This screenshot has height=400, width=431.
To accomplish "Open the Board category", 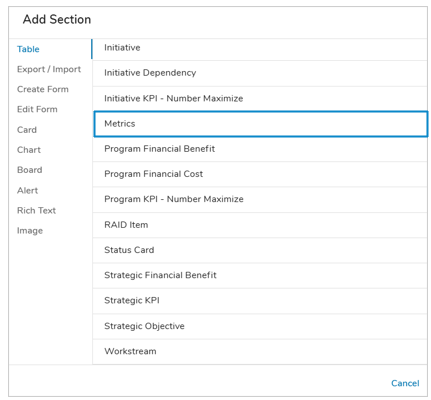I will pos(29,170).
